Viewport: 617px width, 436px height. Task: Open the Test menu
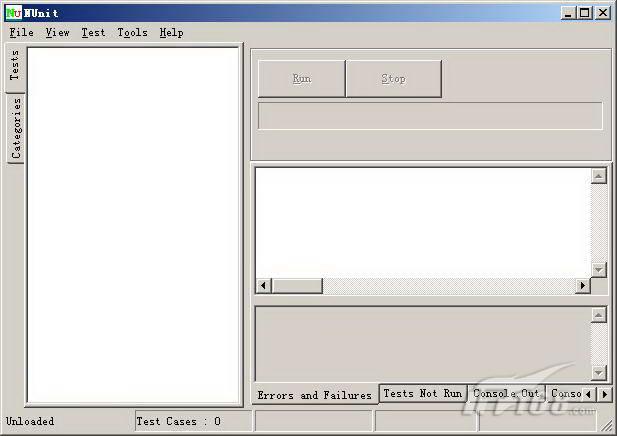click(93, 33)
